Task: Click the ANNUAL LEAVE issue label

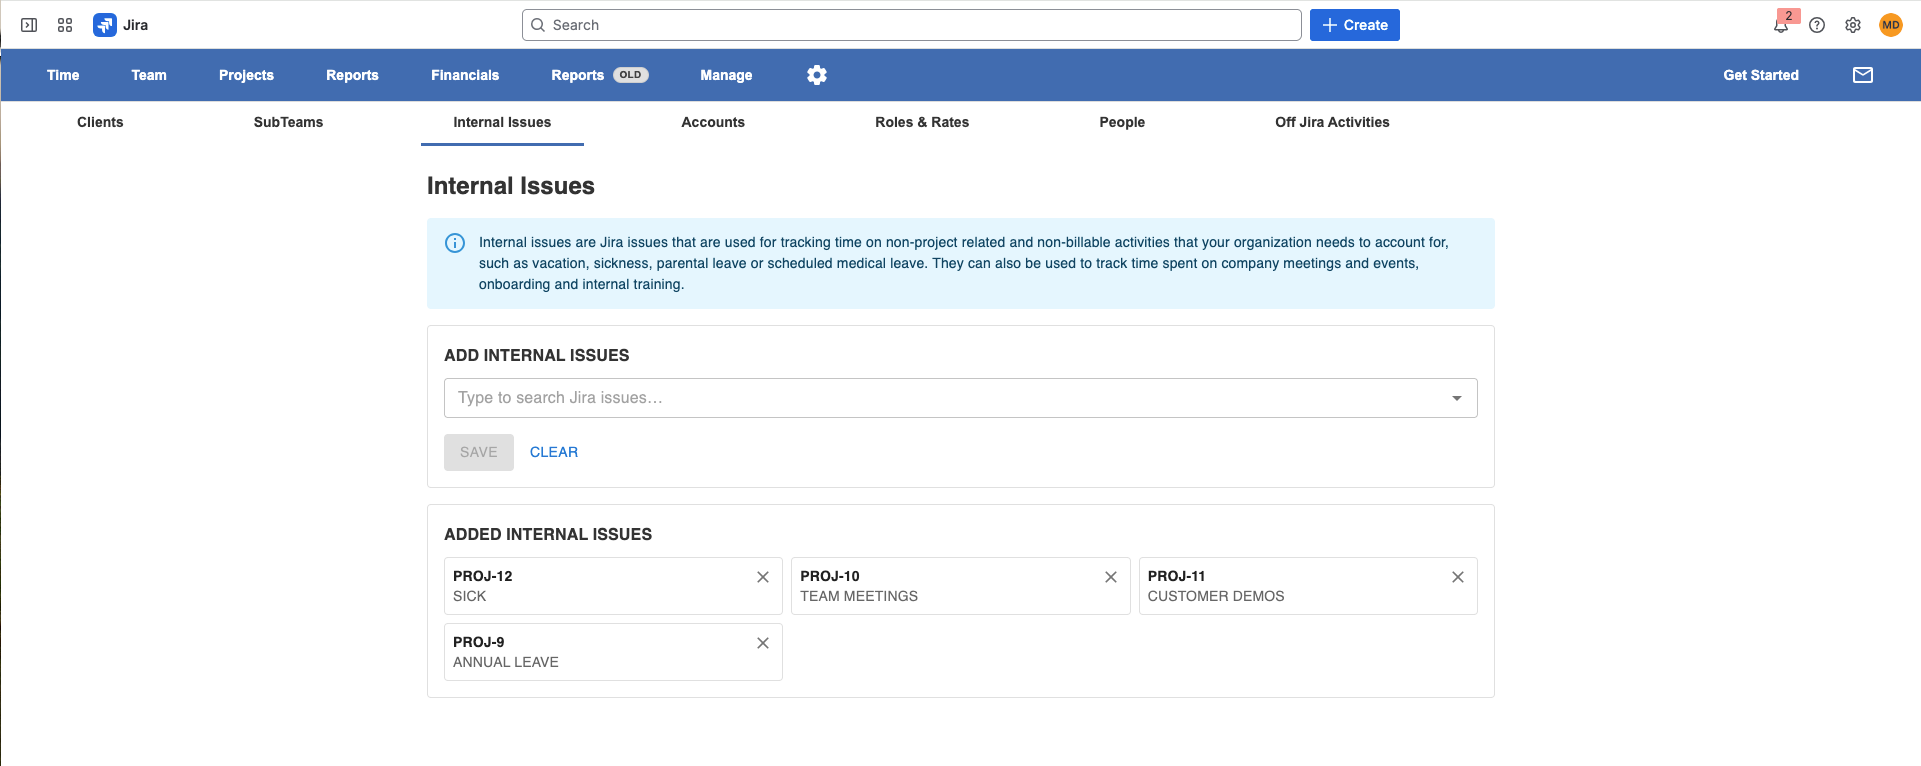Action: tap(506, 662)
